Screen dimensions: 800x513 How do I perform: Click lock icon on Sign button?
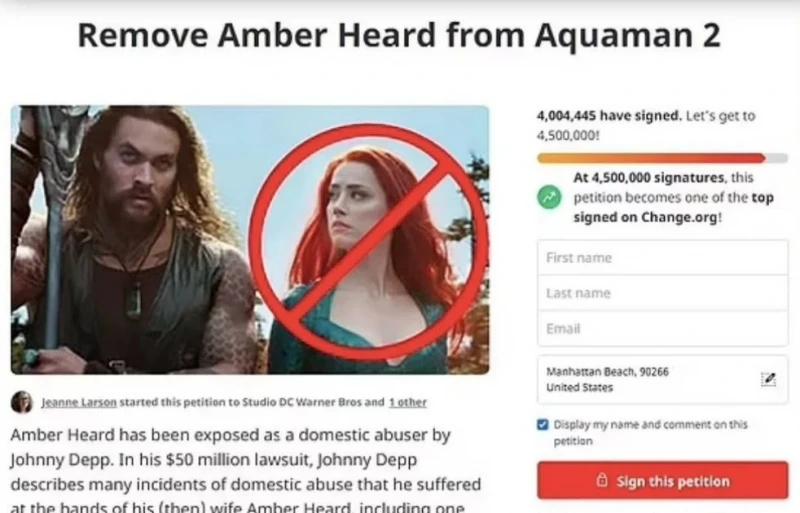pyautogui.click(x=602, y=480)
